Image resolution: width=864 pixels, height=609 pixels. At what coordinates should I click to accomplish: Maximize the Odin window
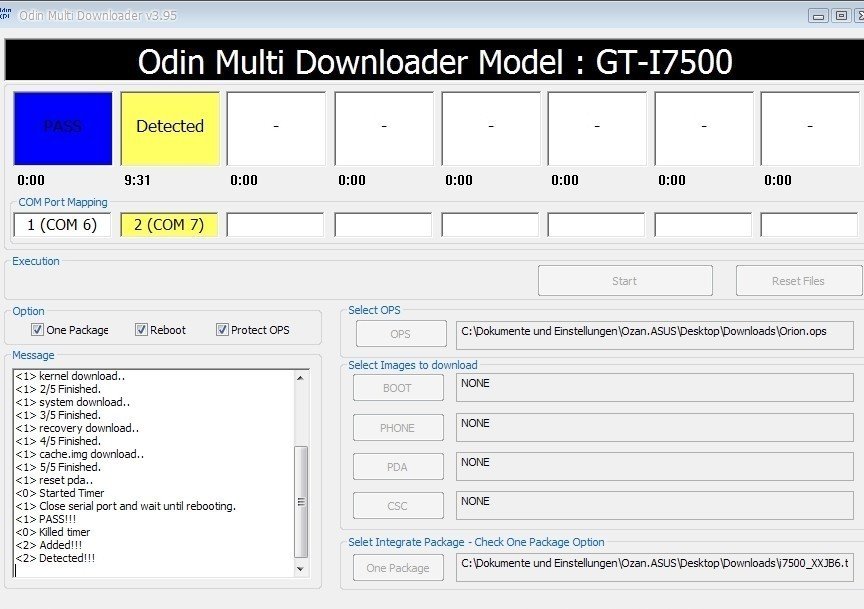pos(841,16)
